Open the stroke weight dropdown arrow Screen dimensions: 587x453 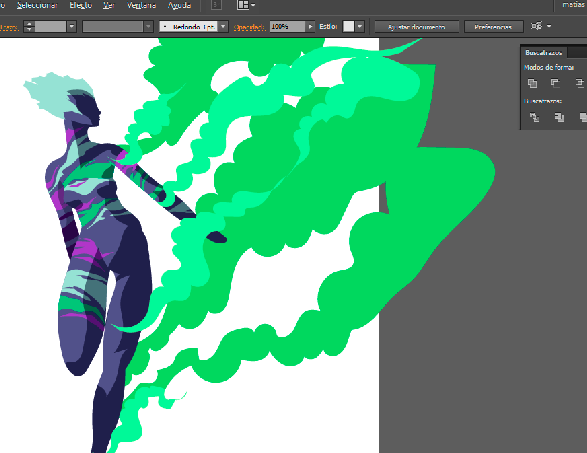pyautogui.click(x=72, y=27)
